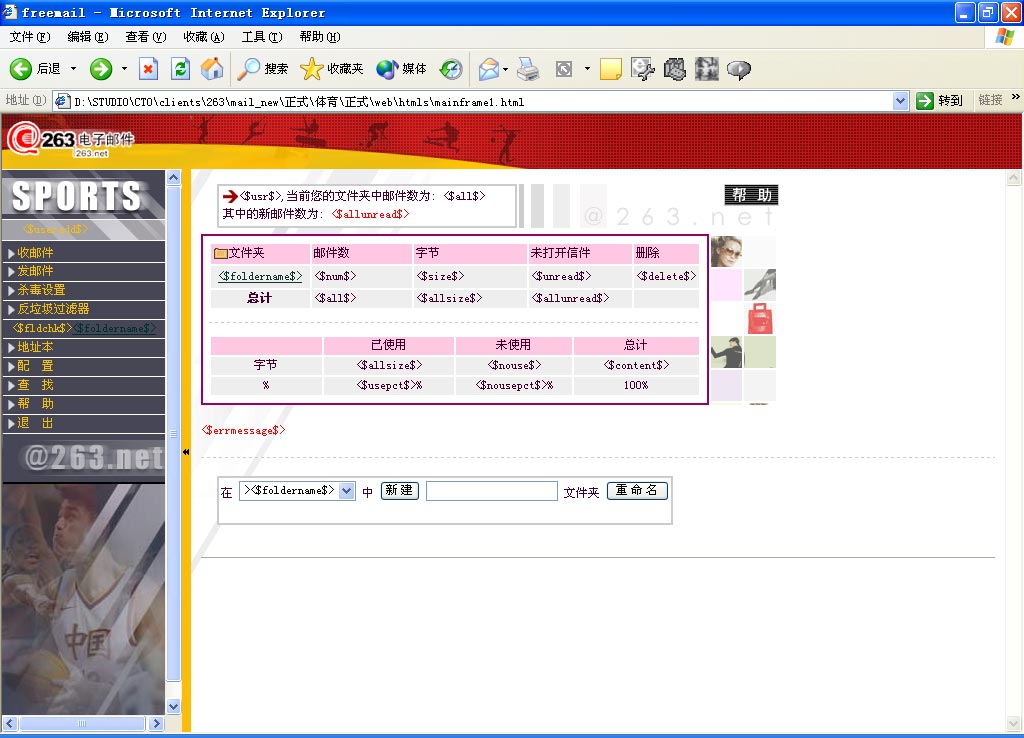Viewport: 1024px width, 738px height.
Task: Open the 收藏(A) menu
Action: click(x=204, y=37)
